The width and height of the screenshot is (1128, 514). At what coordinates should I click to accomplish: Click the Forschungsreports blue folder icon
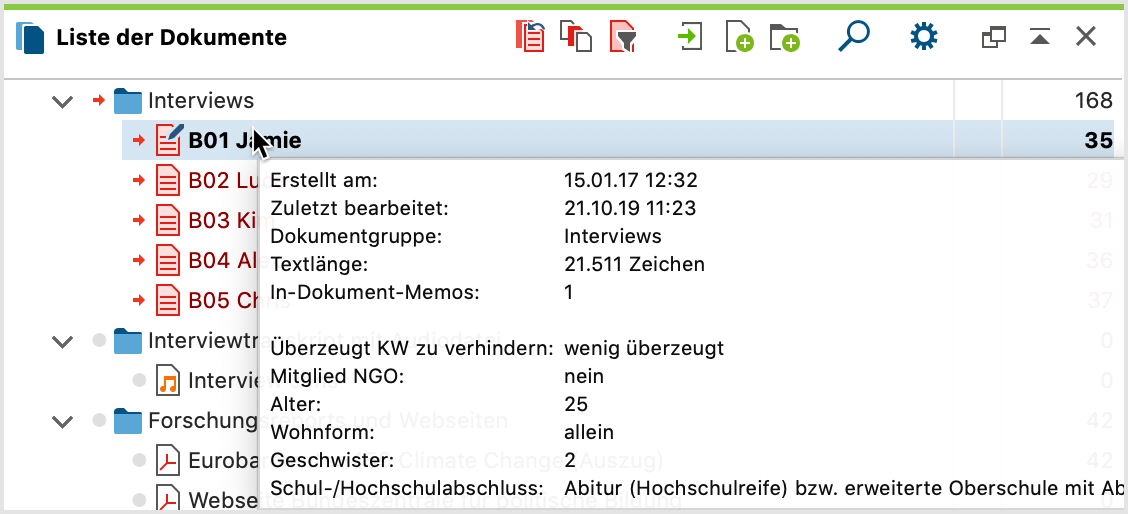pyautogui.click(x=128, y=420)
